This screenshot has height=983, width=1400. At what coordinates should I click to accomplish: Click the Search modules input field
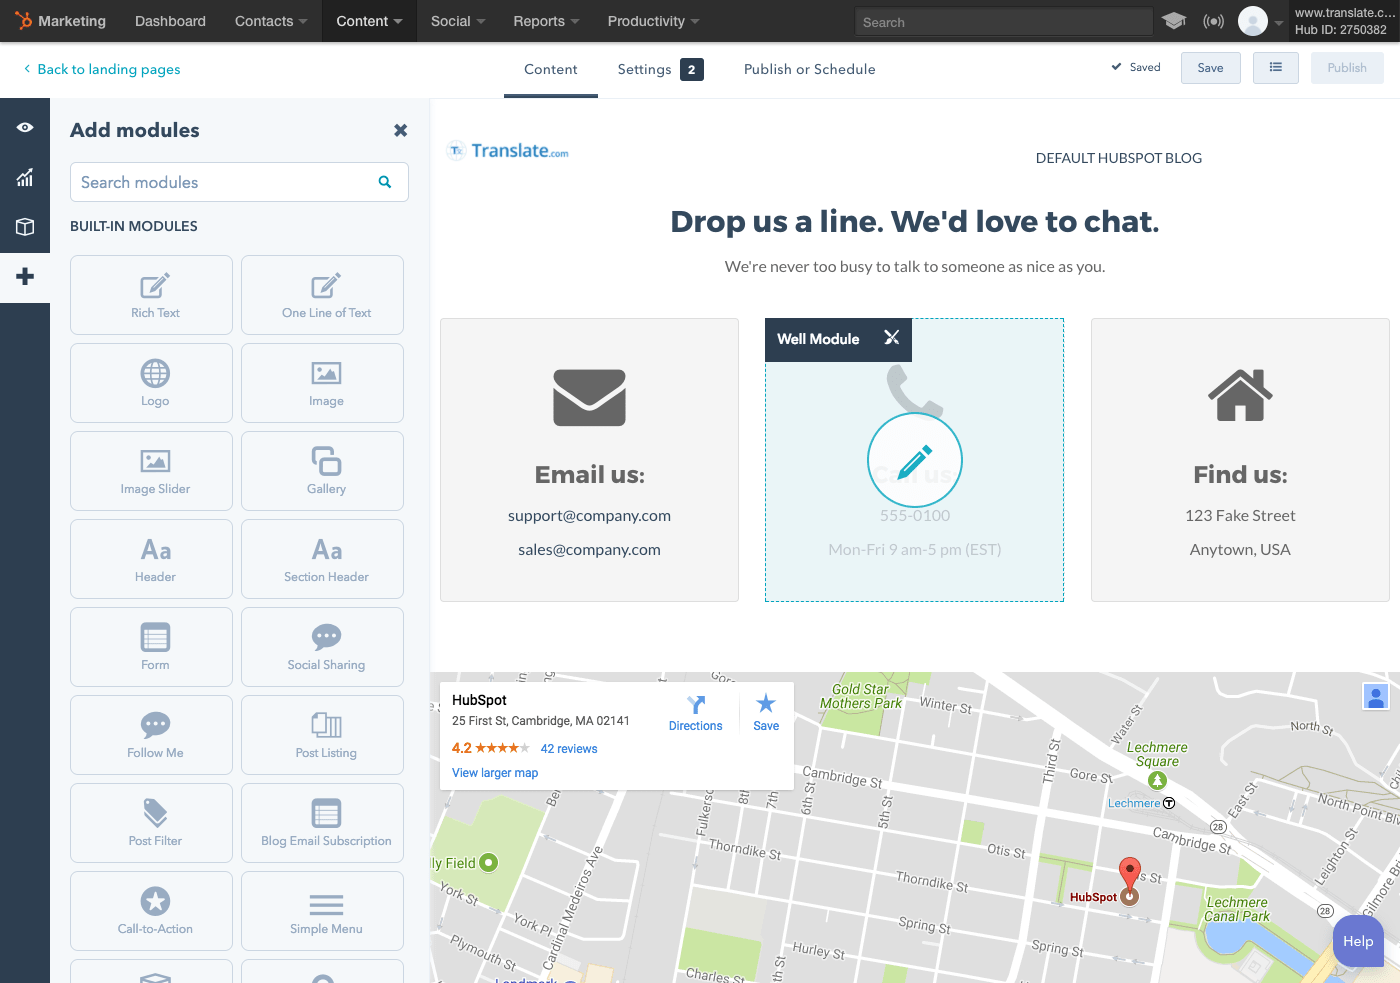225,182
